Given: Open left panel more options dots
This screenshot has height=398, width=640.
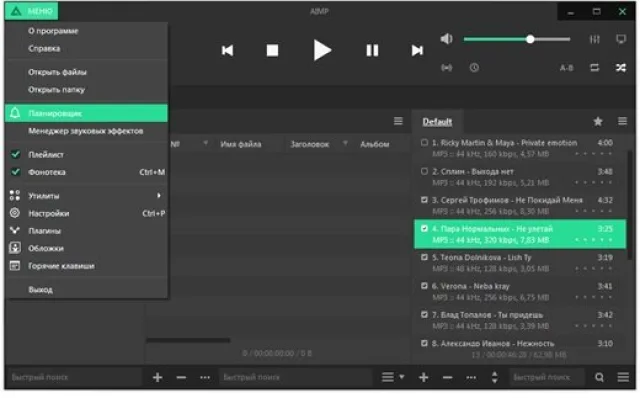Looking at the screenshot, I should click(x=205, y=378).
